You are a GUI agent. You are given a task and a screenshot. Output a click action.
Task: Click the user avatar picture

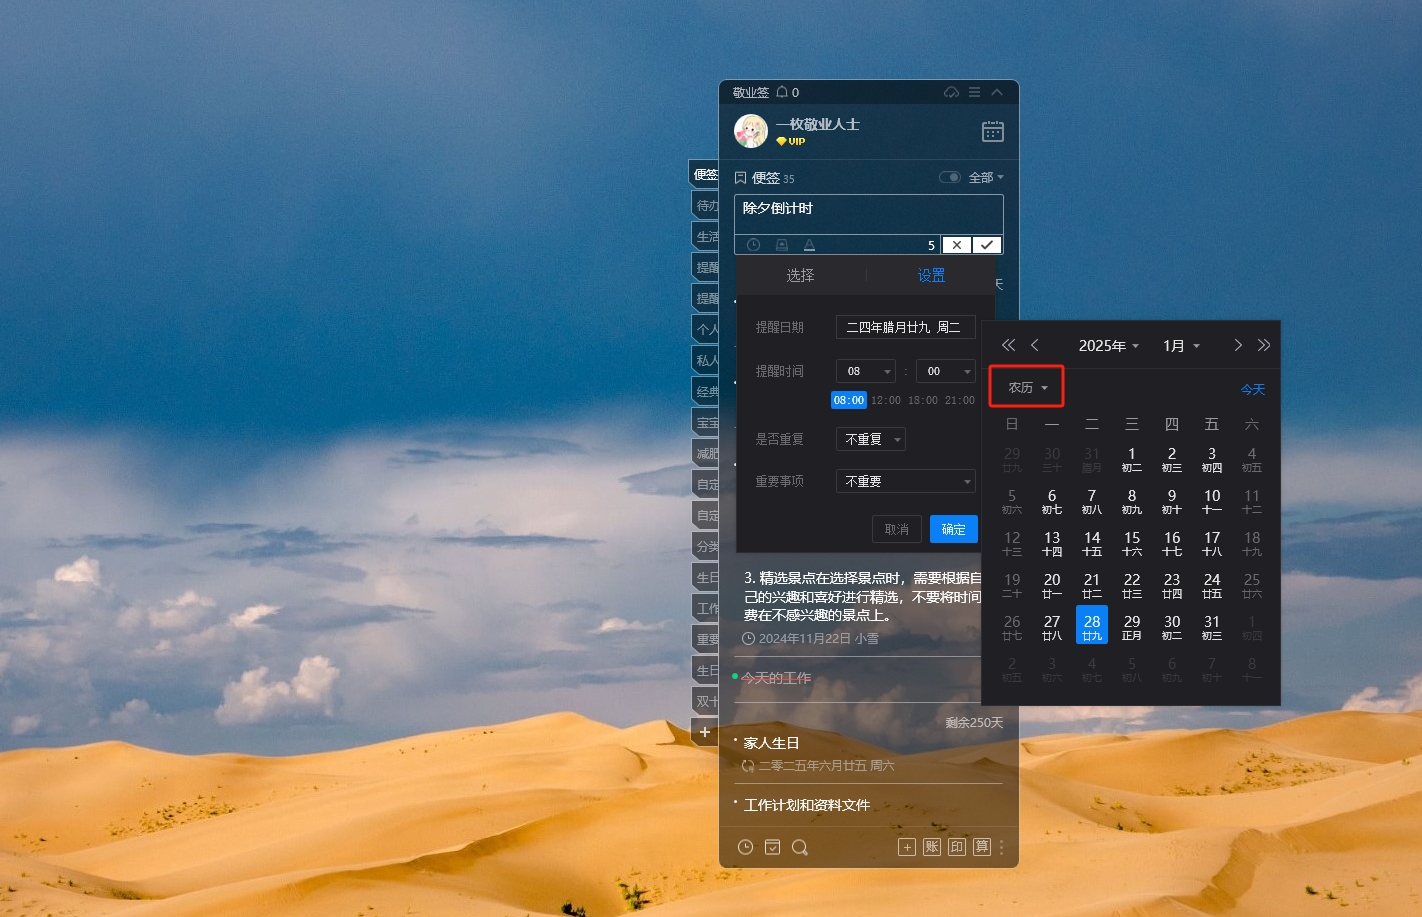(x=751, y=131)
